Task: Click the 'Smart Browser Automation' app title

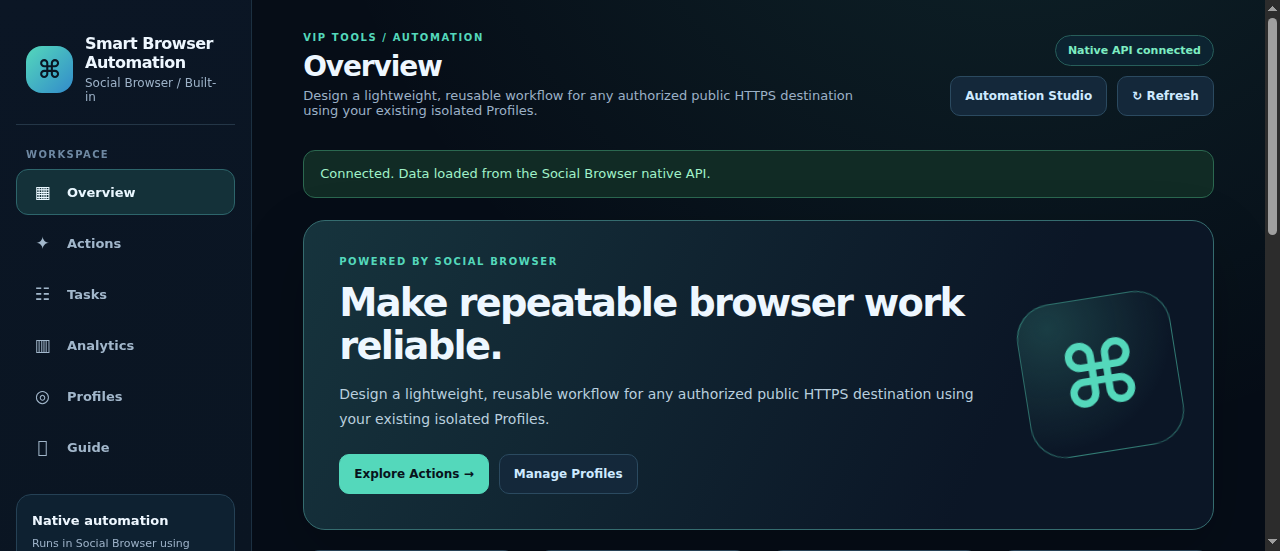Action: point(149,53)
